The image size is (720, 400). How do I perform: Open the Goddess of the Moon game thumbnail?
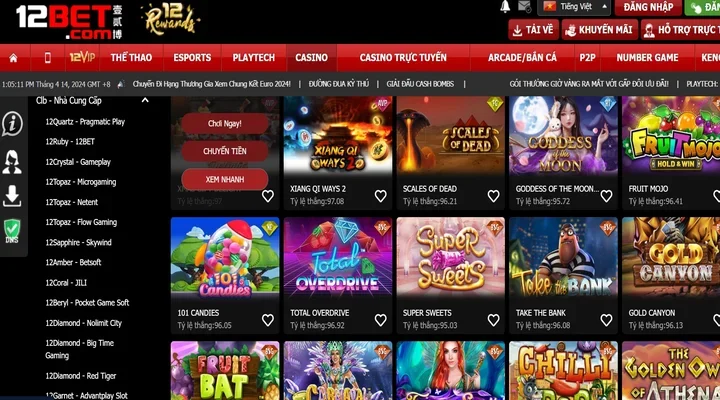(563, 136)
